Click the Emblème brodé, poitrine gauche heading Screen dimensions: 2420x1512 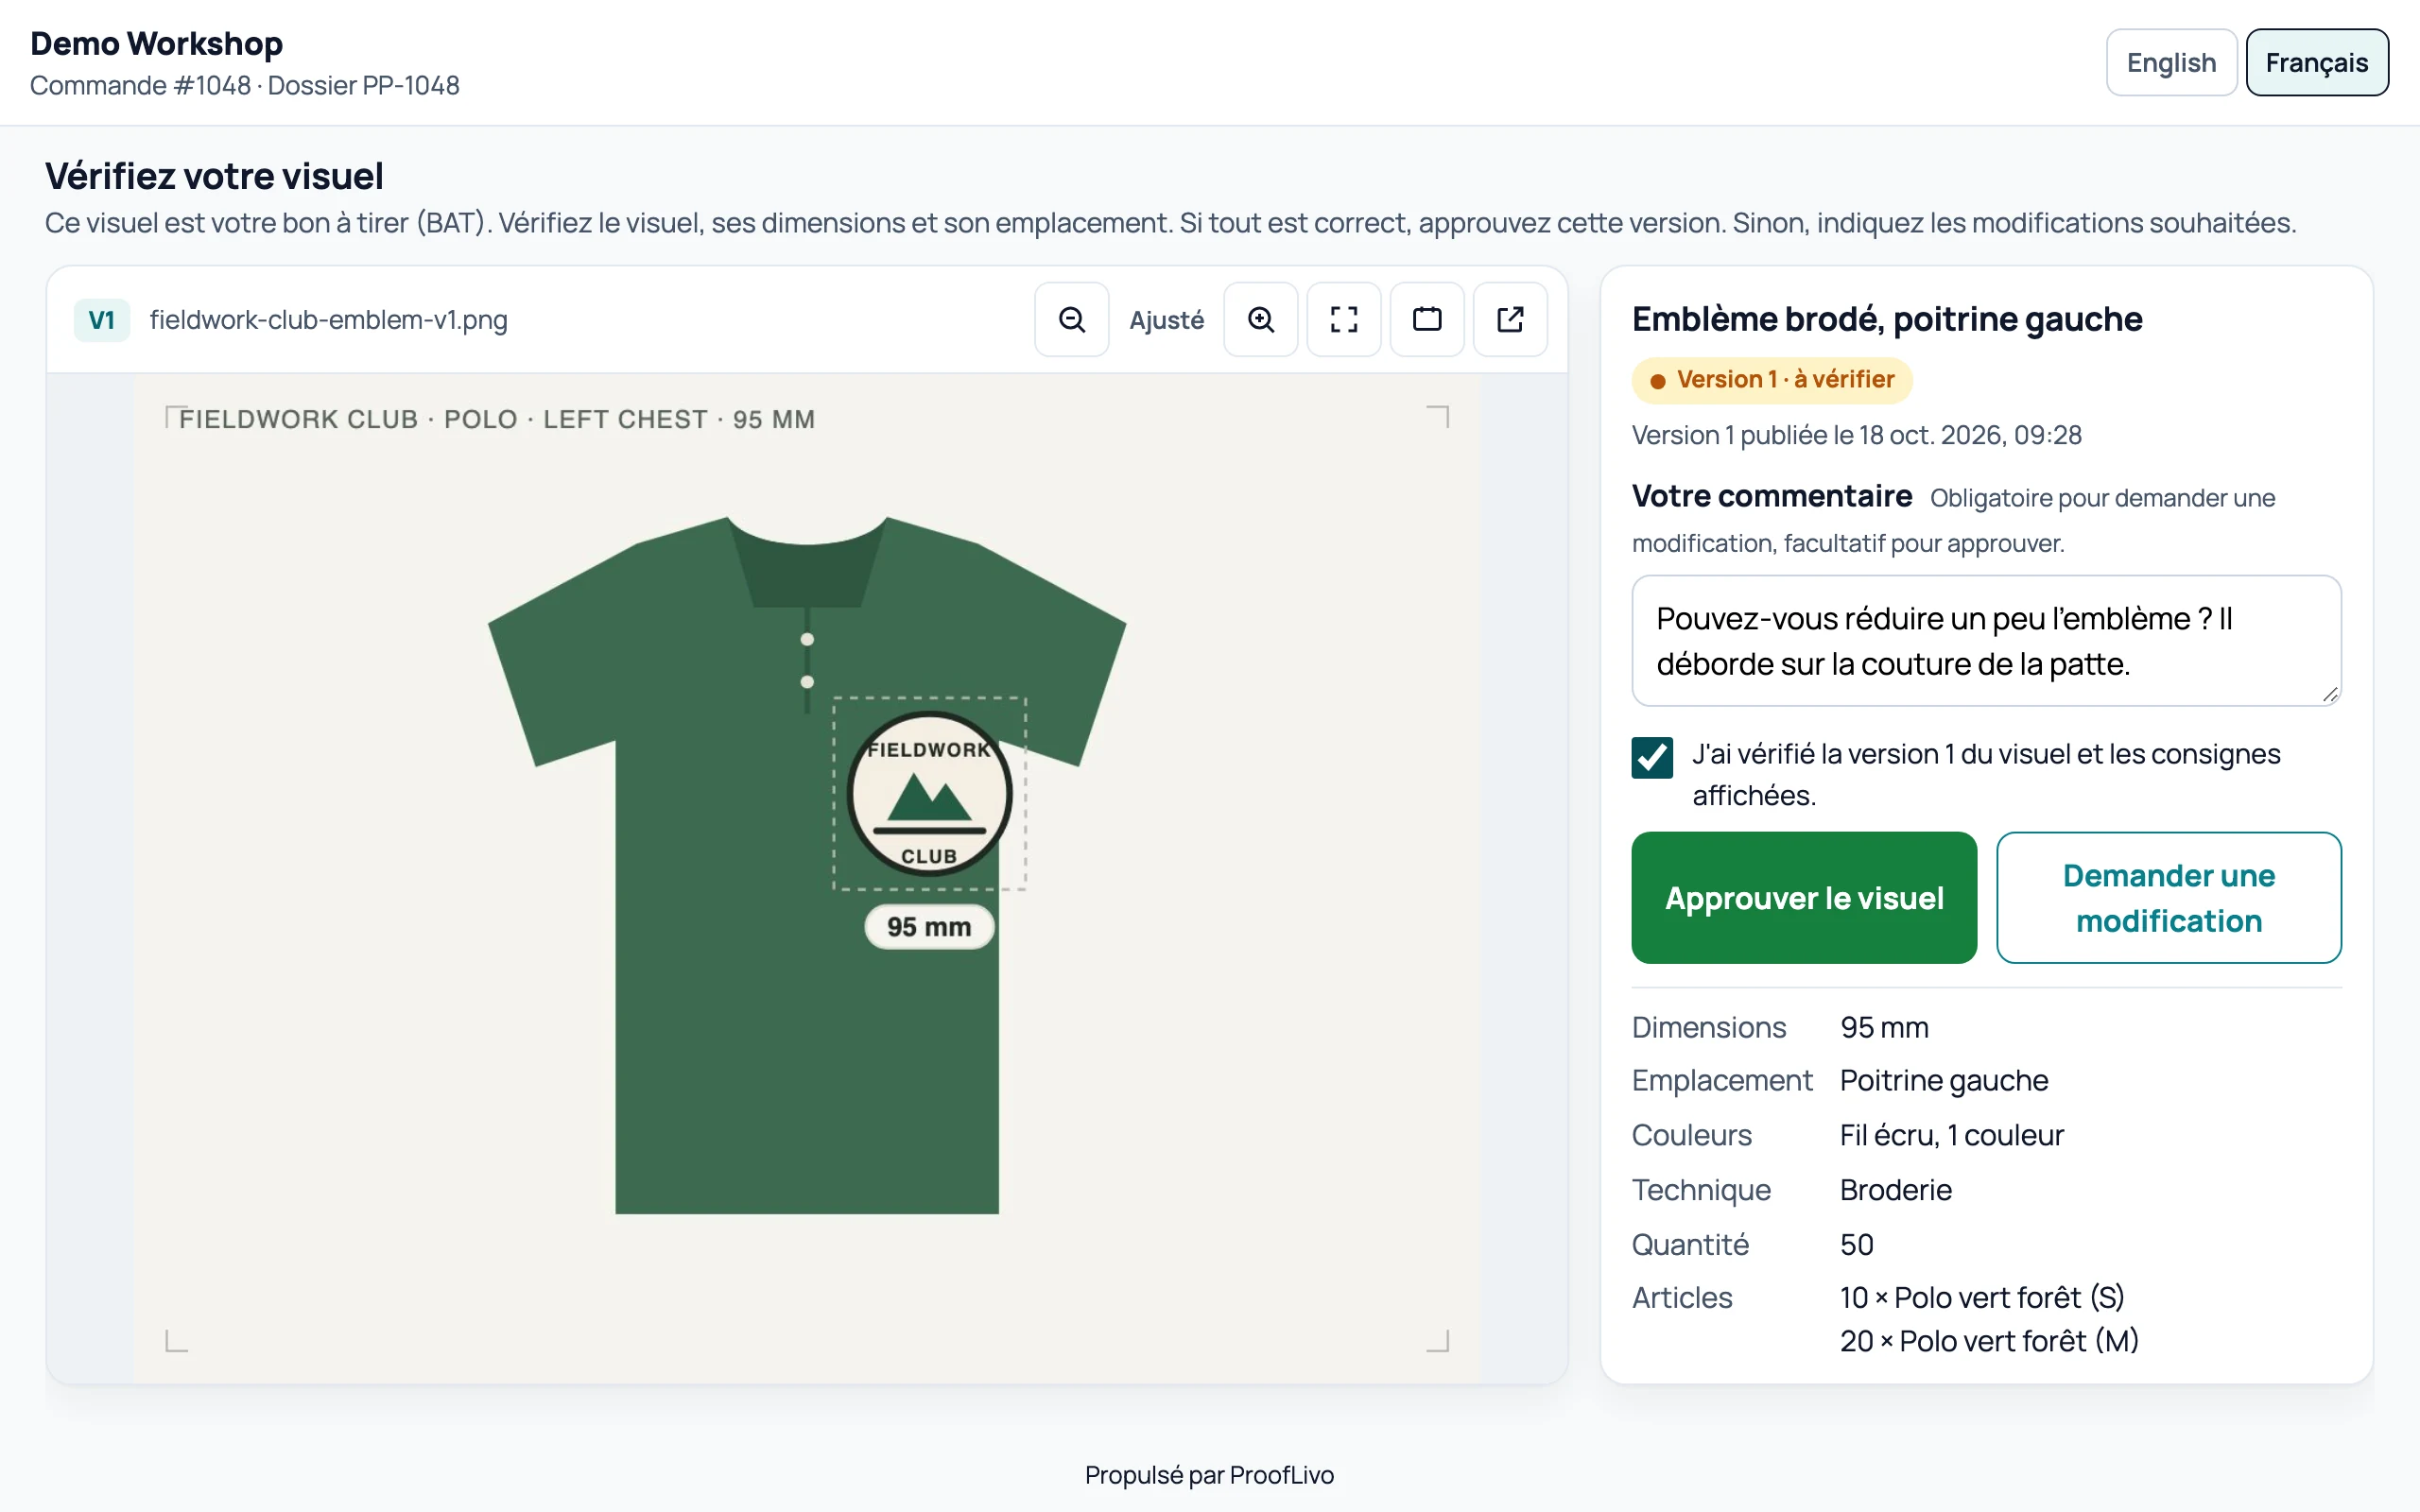(1886, 319)
